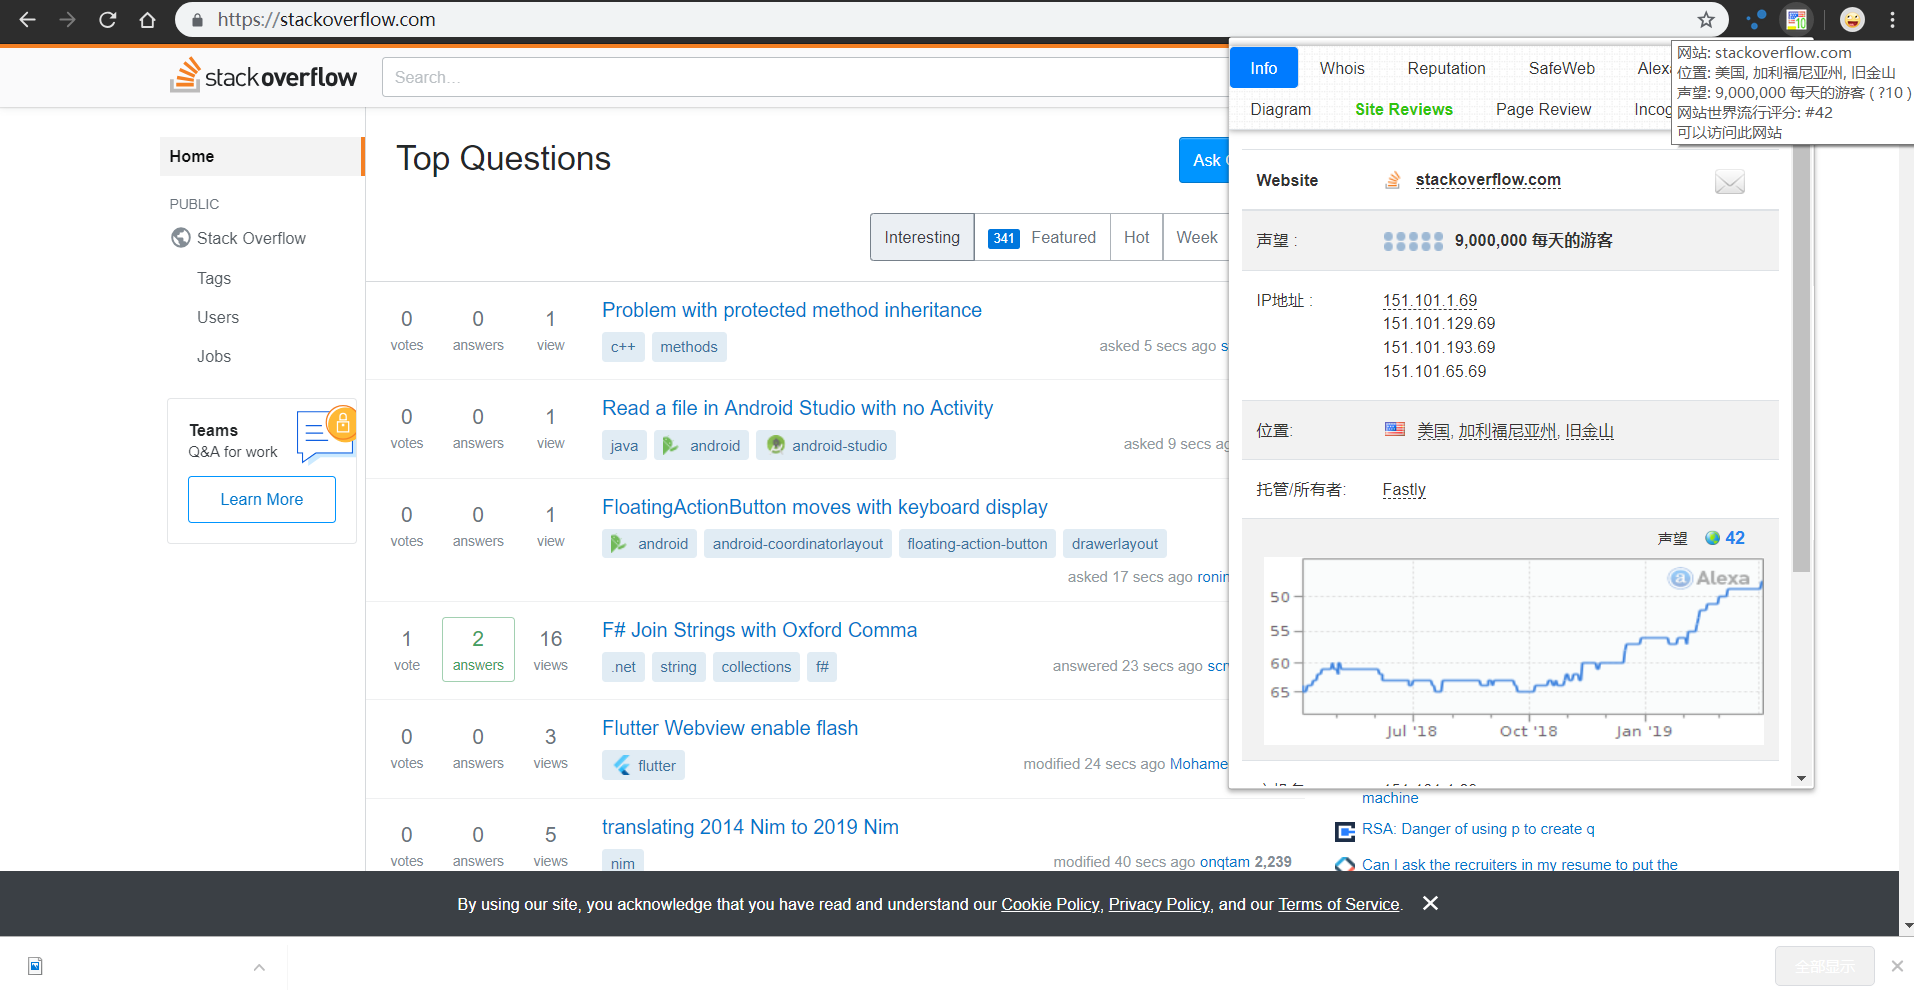Image resolution: width=1914 pixels, height=995 pixels.
Task: Click the Alexa rank chart
Action: (x=1513, y=650)
